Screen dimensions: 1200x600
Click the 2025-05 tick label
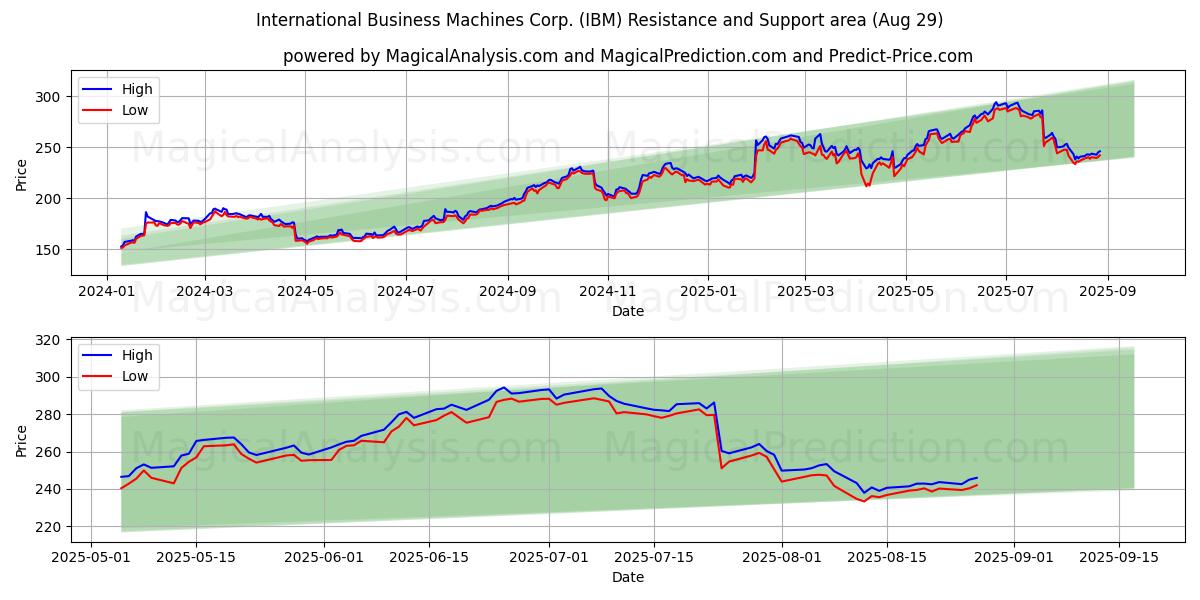click(x=905, y=293)
